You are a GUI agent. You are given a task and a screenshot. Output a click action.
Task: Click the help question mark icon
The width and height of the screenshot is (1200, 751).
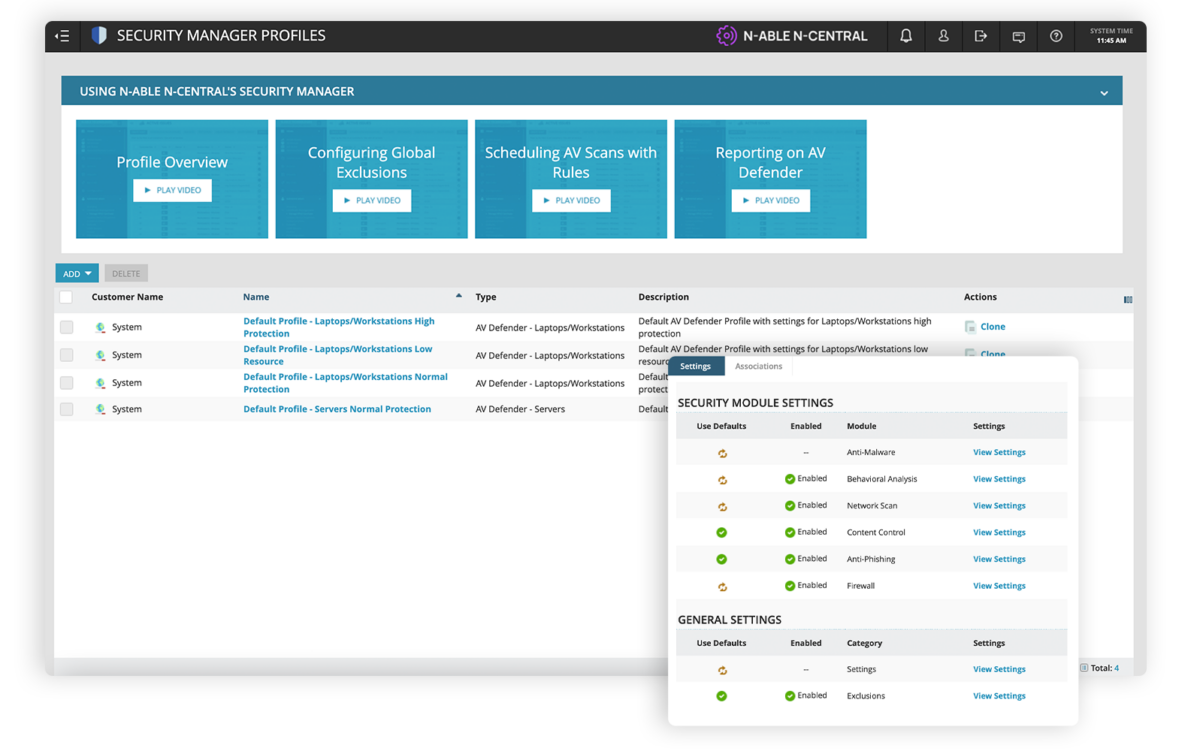click(x=1055, y=36)
